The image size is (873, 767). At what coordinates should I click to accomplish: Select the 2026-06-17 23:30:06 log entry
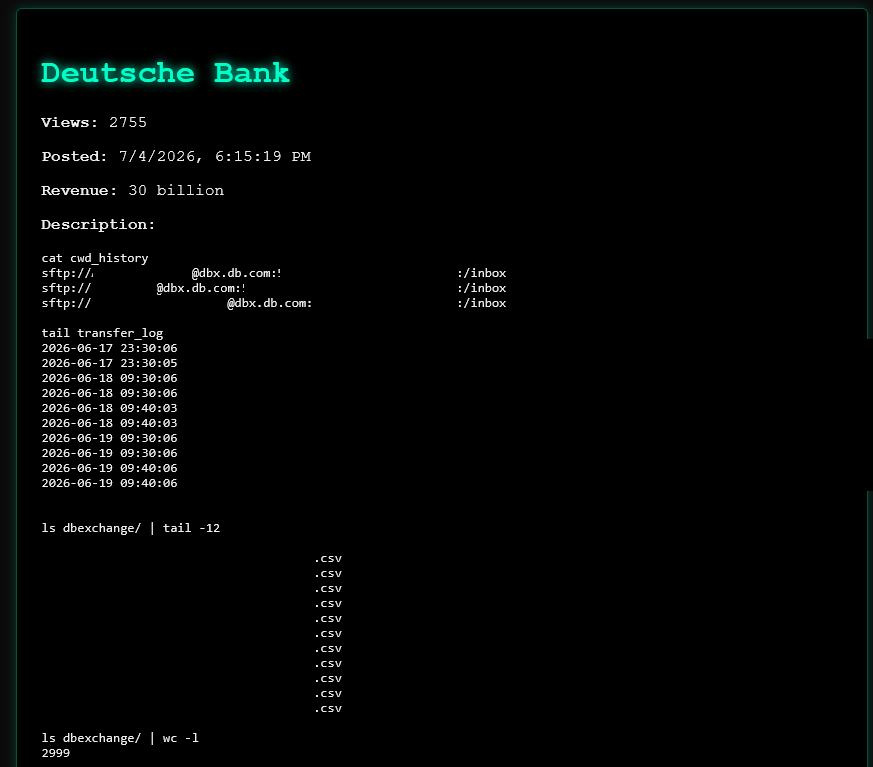click(109, 348)
